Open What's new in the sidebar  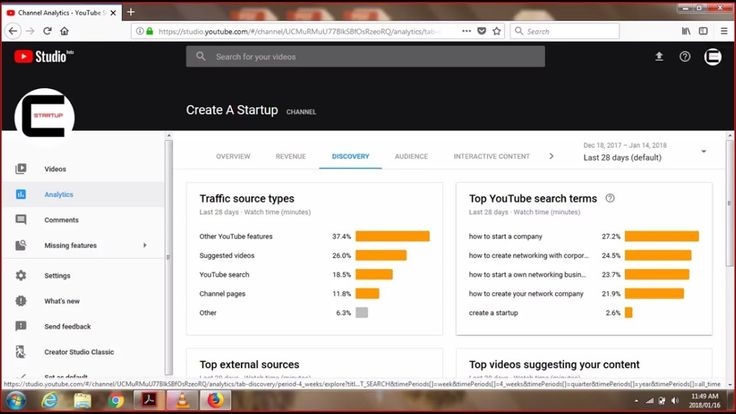(x=62, y=301)
